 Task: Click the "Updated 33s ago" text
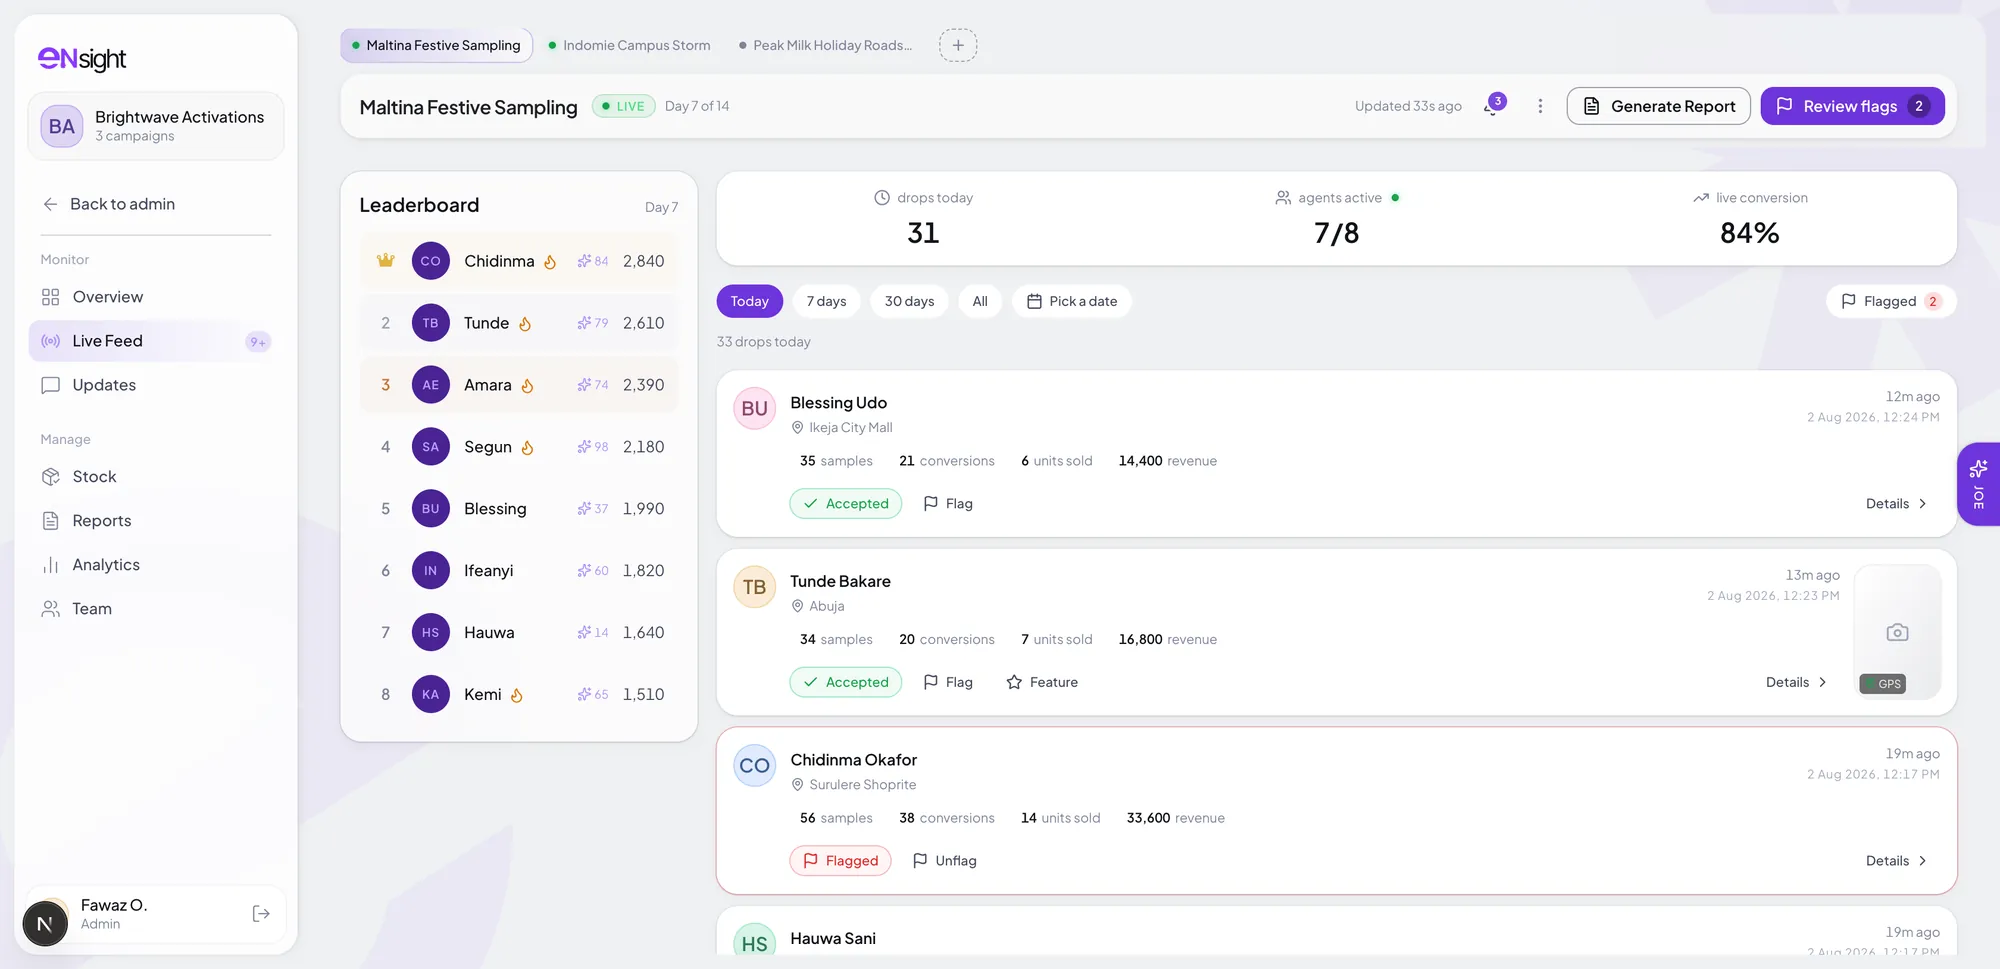click(x=1408, y=106)
